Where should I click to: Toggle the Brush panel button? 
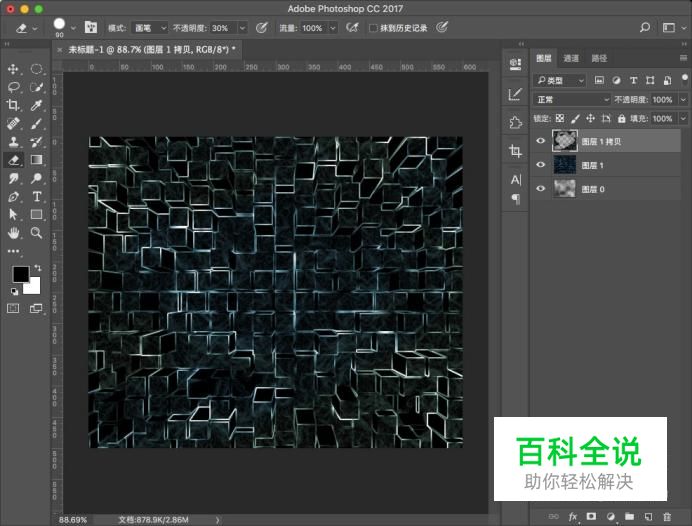[x=91, y=27]
